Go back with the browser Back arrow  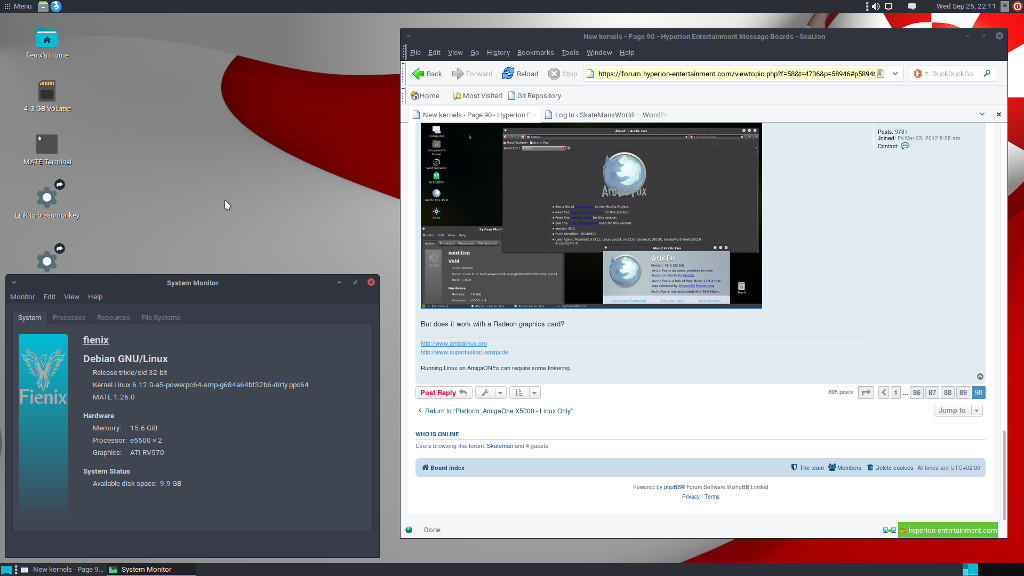click(427, 74)
